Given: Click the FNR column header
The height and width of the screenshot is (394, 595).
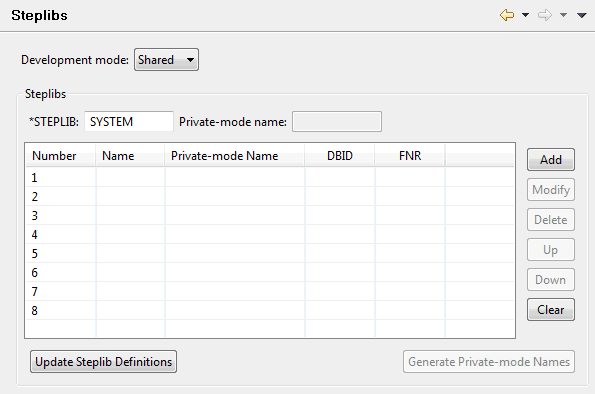Looking at the screenshot, I should [x=410, y=156].
